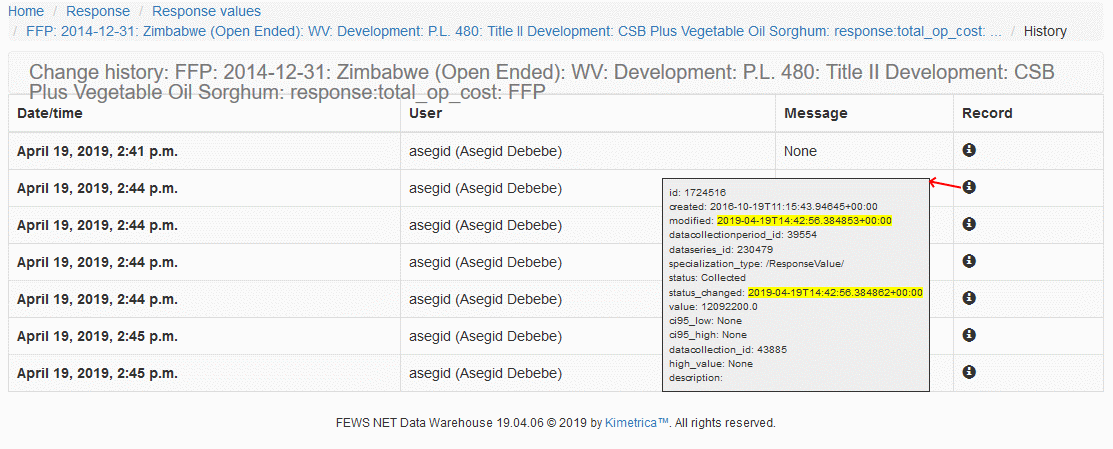Open record info icon in second 2:44 p.m. row
Screen dimensions: 1113x449
pyautogui.click(x=968, y=224)
